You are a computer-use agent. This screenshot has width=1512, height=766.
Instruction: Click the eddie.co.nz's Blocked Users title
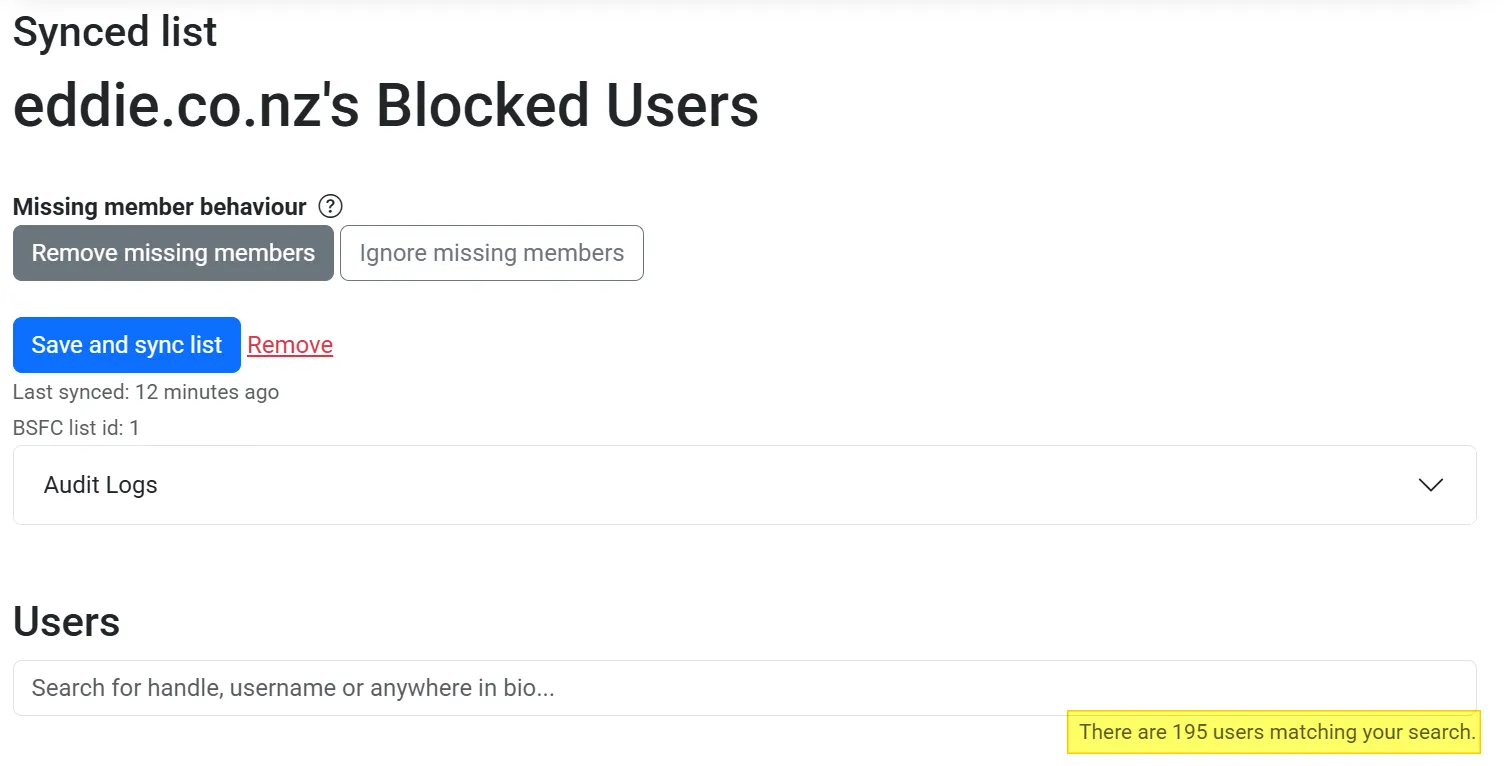point(386,106)
